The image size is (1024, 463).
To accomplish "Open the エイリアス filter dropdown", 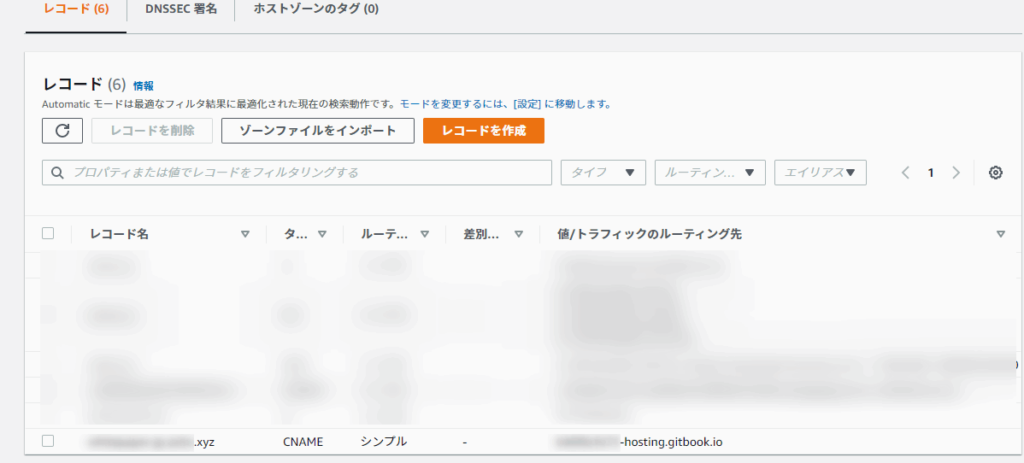I will click(x=820, y=173).
